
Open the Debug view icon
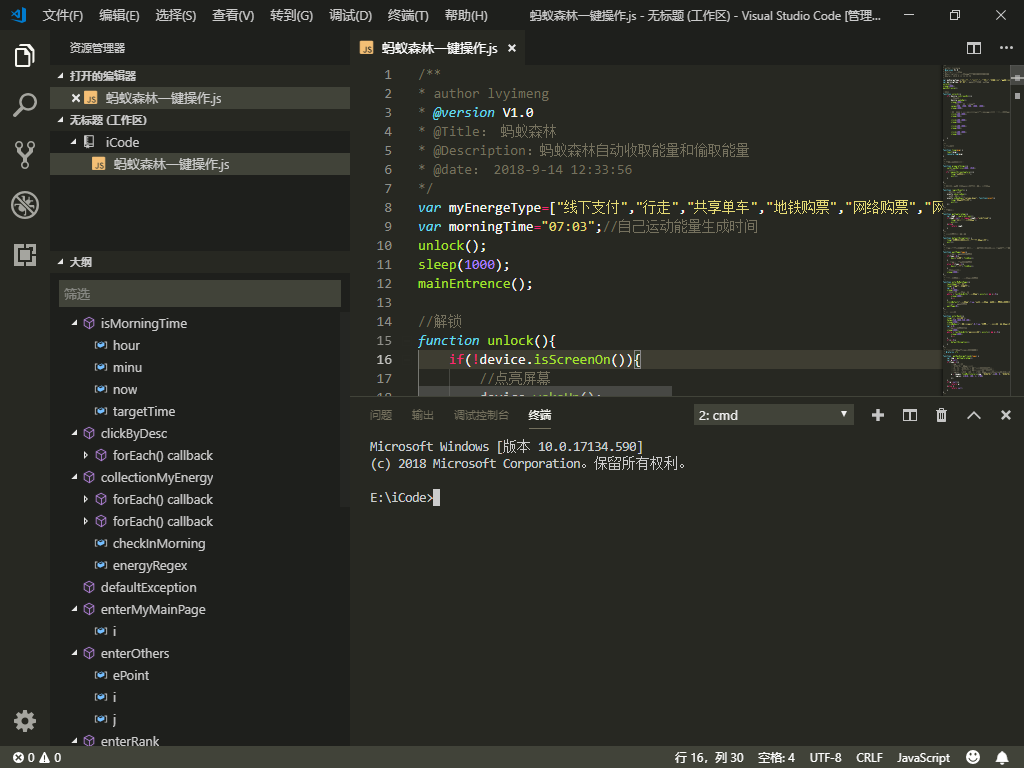[x=25, y=205]
